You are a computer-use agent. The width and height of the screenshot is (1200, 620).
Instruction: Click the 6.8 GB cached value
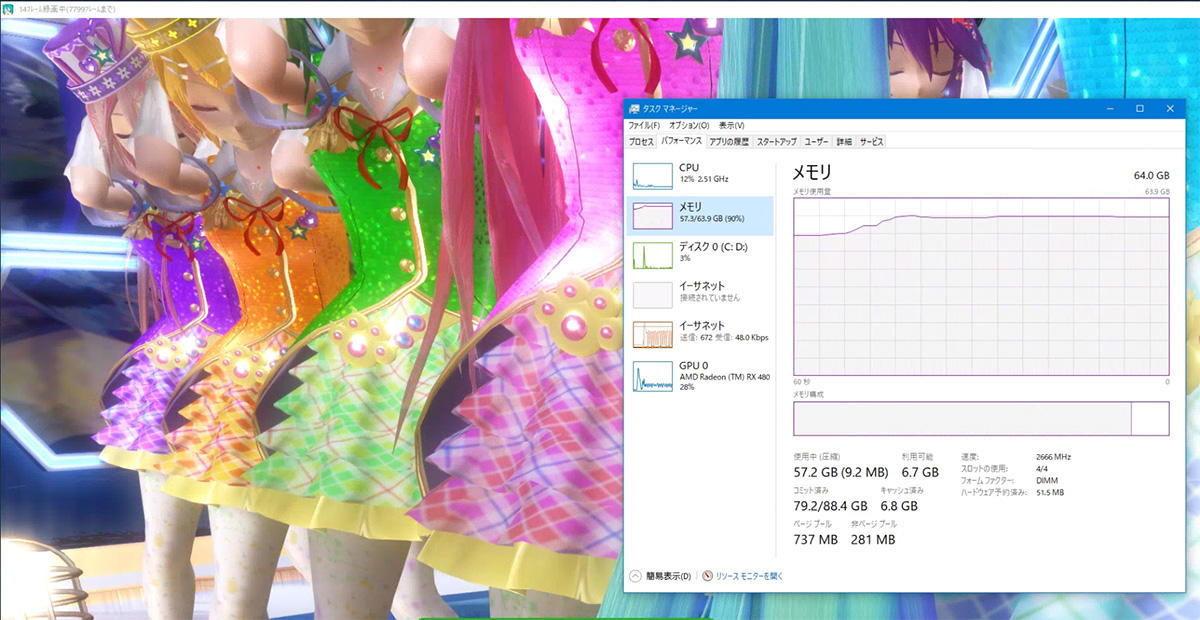898,506
